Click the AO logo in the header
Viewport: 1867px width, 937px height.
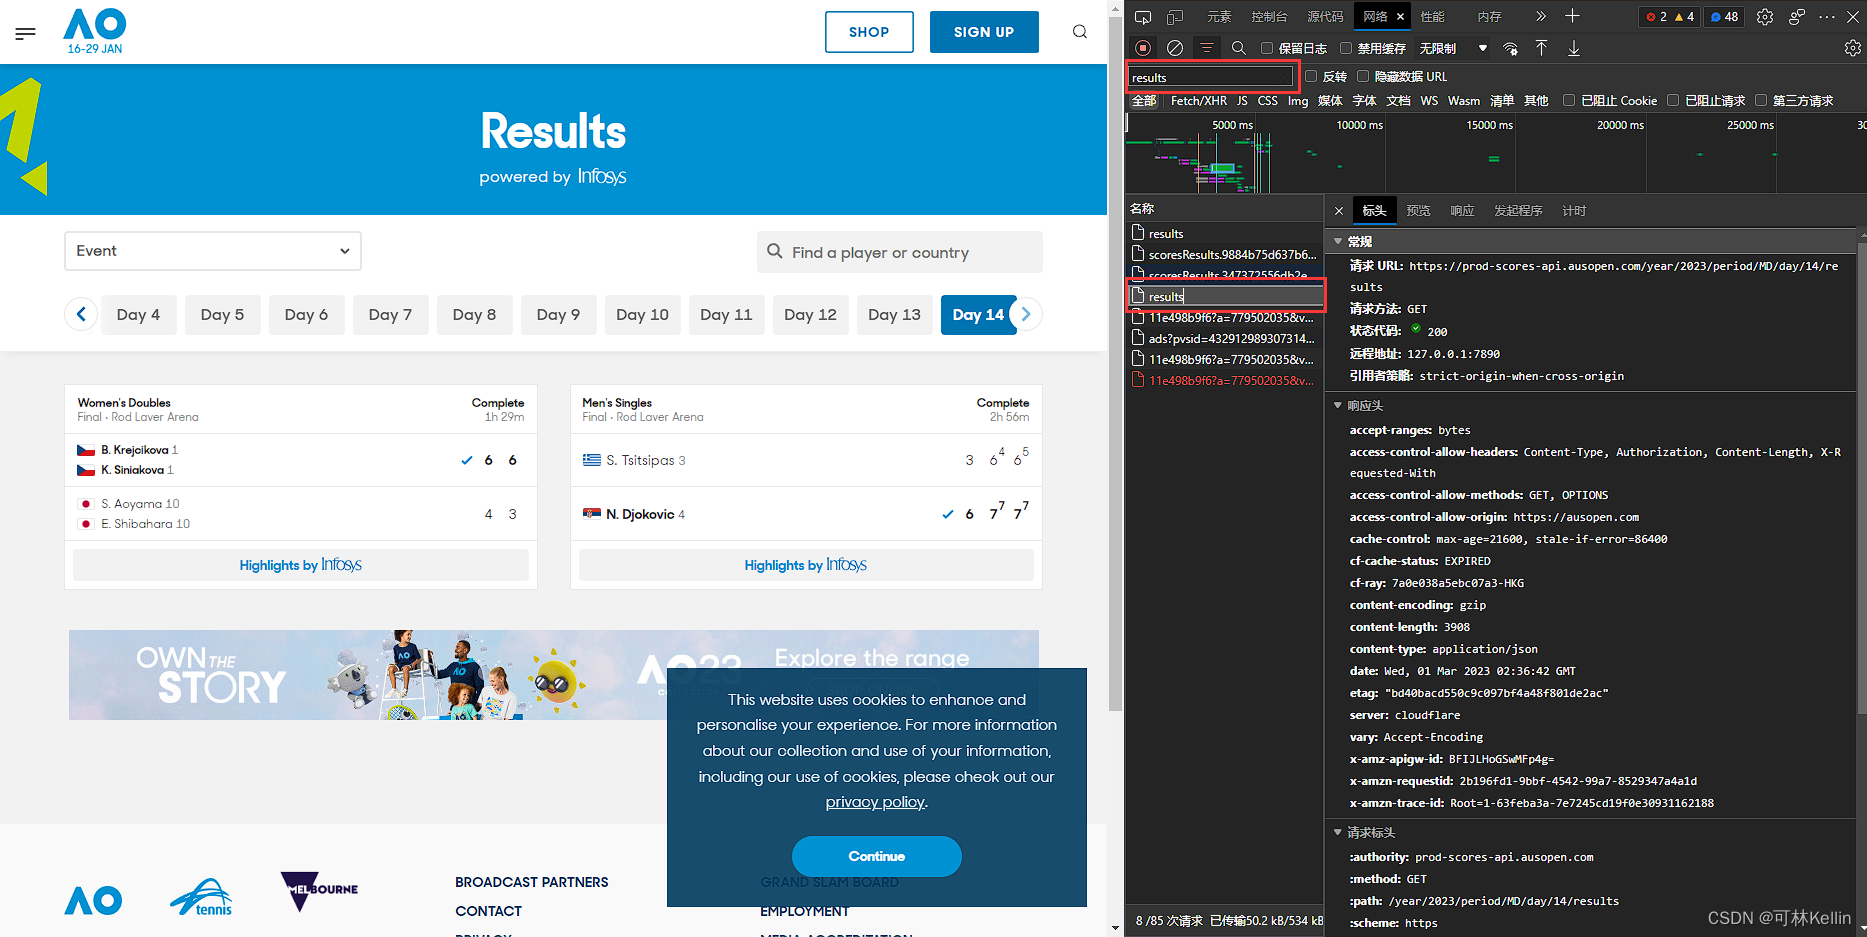coord(95,31)
